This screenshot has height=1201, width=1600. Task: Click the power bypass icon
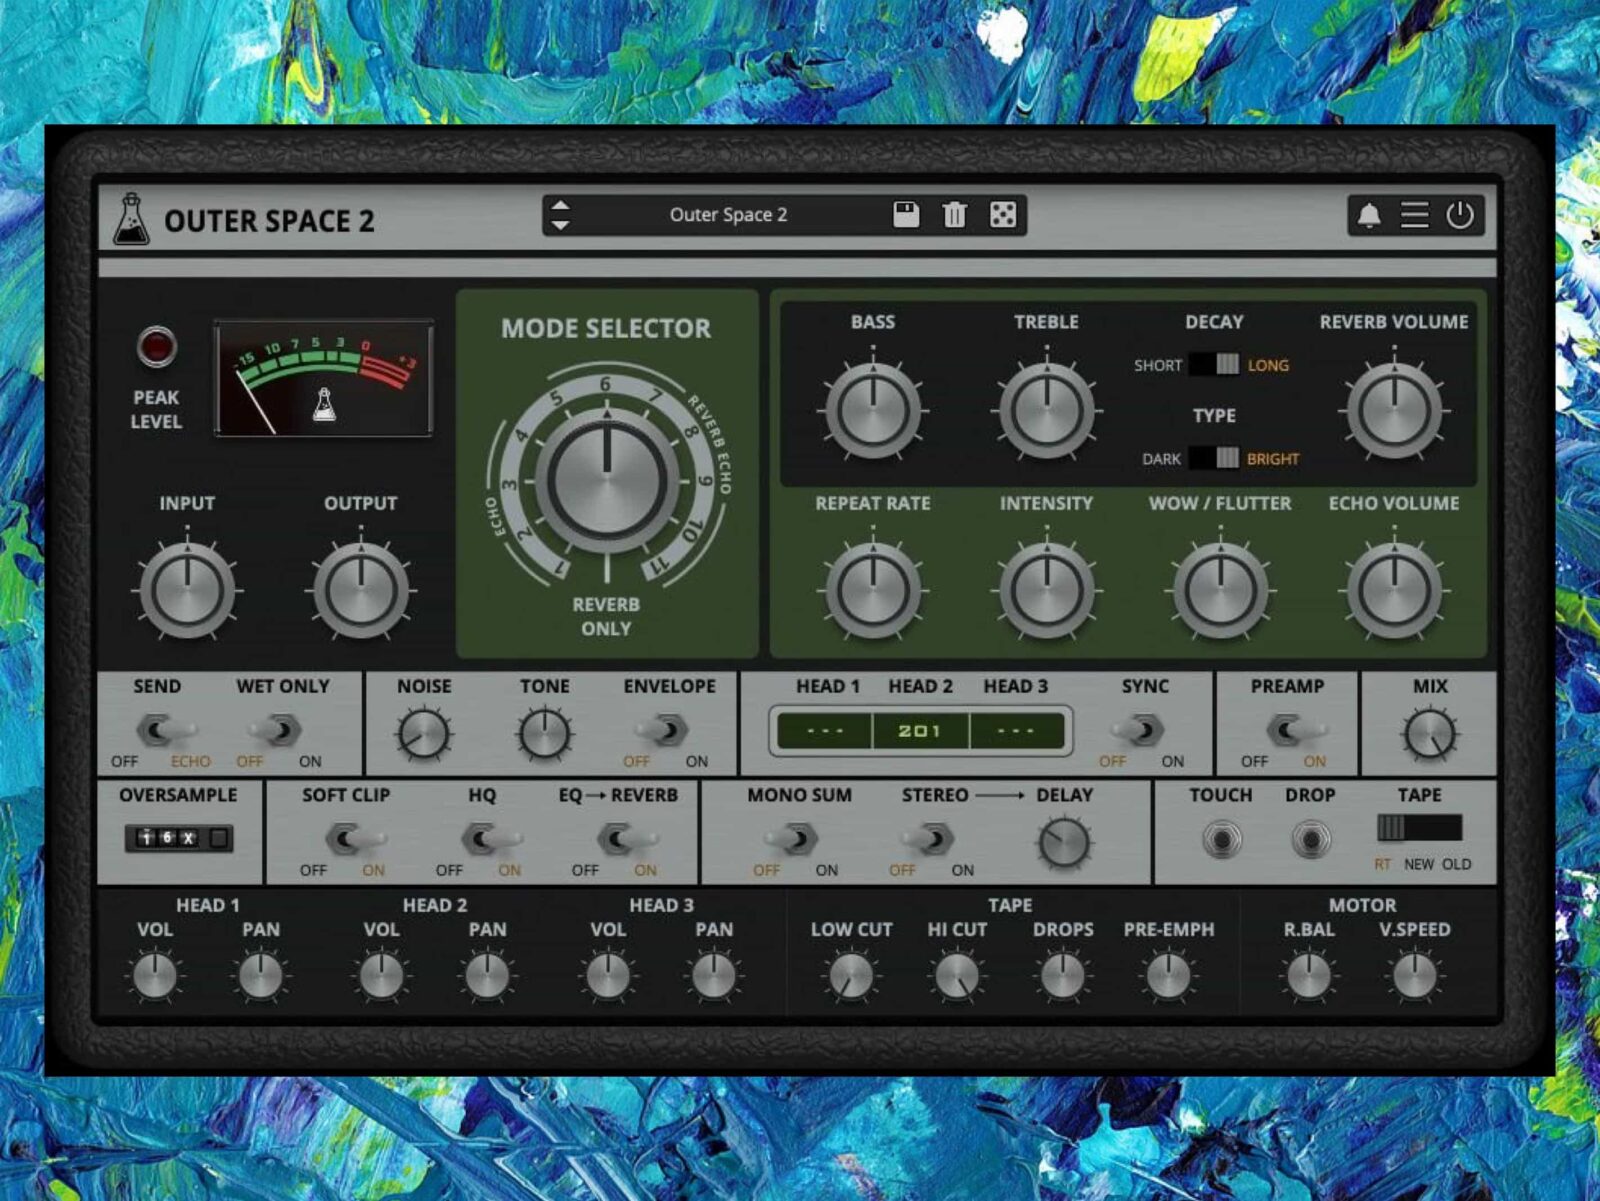(1460, 215)
